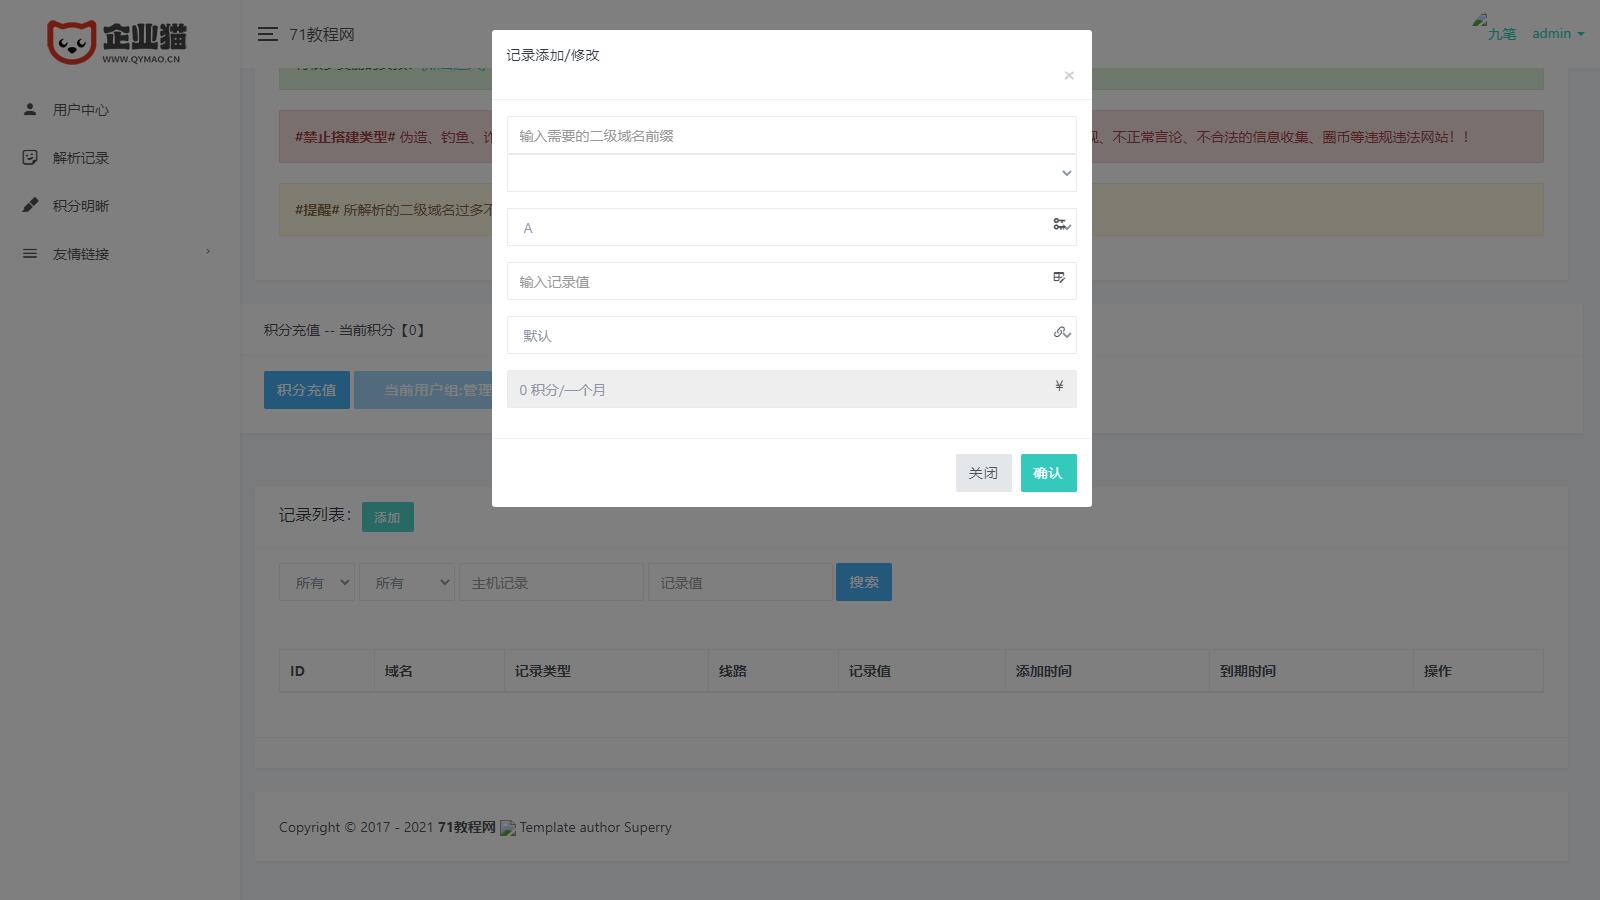Click the user icon next to 用户中心

tap(30, 109)
